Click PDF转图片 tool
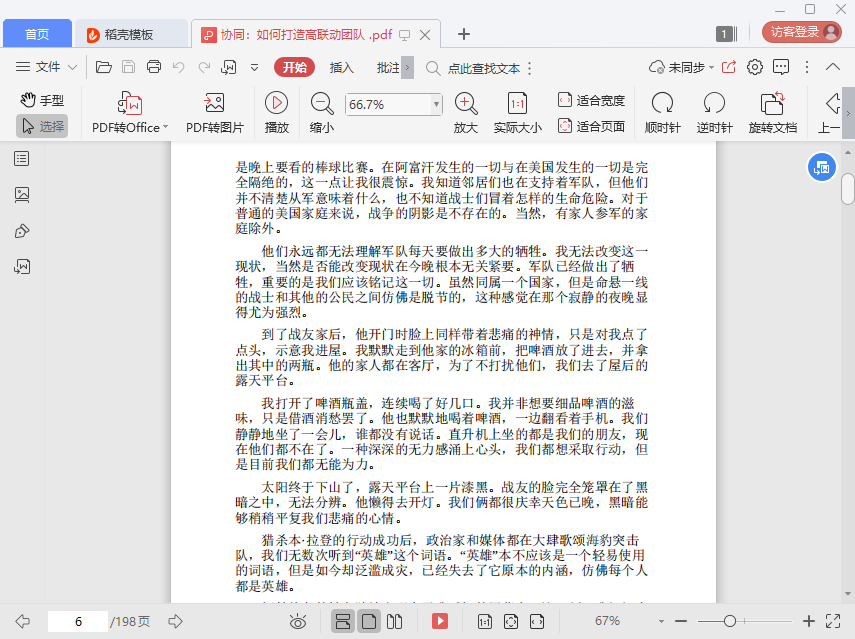 click(215, 112)
